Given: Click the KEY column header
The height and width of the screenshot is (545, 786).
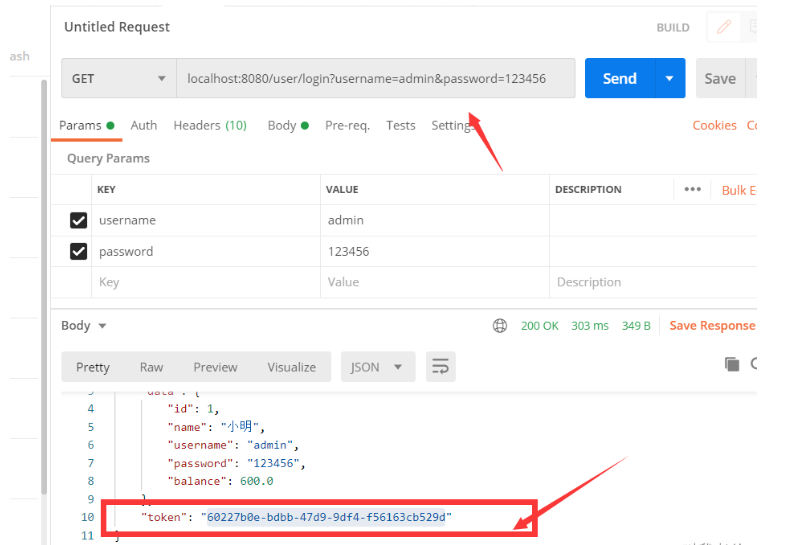Looking at the screenshot, I should (x=106, y=190).
